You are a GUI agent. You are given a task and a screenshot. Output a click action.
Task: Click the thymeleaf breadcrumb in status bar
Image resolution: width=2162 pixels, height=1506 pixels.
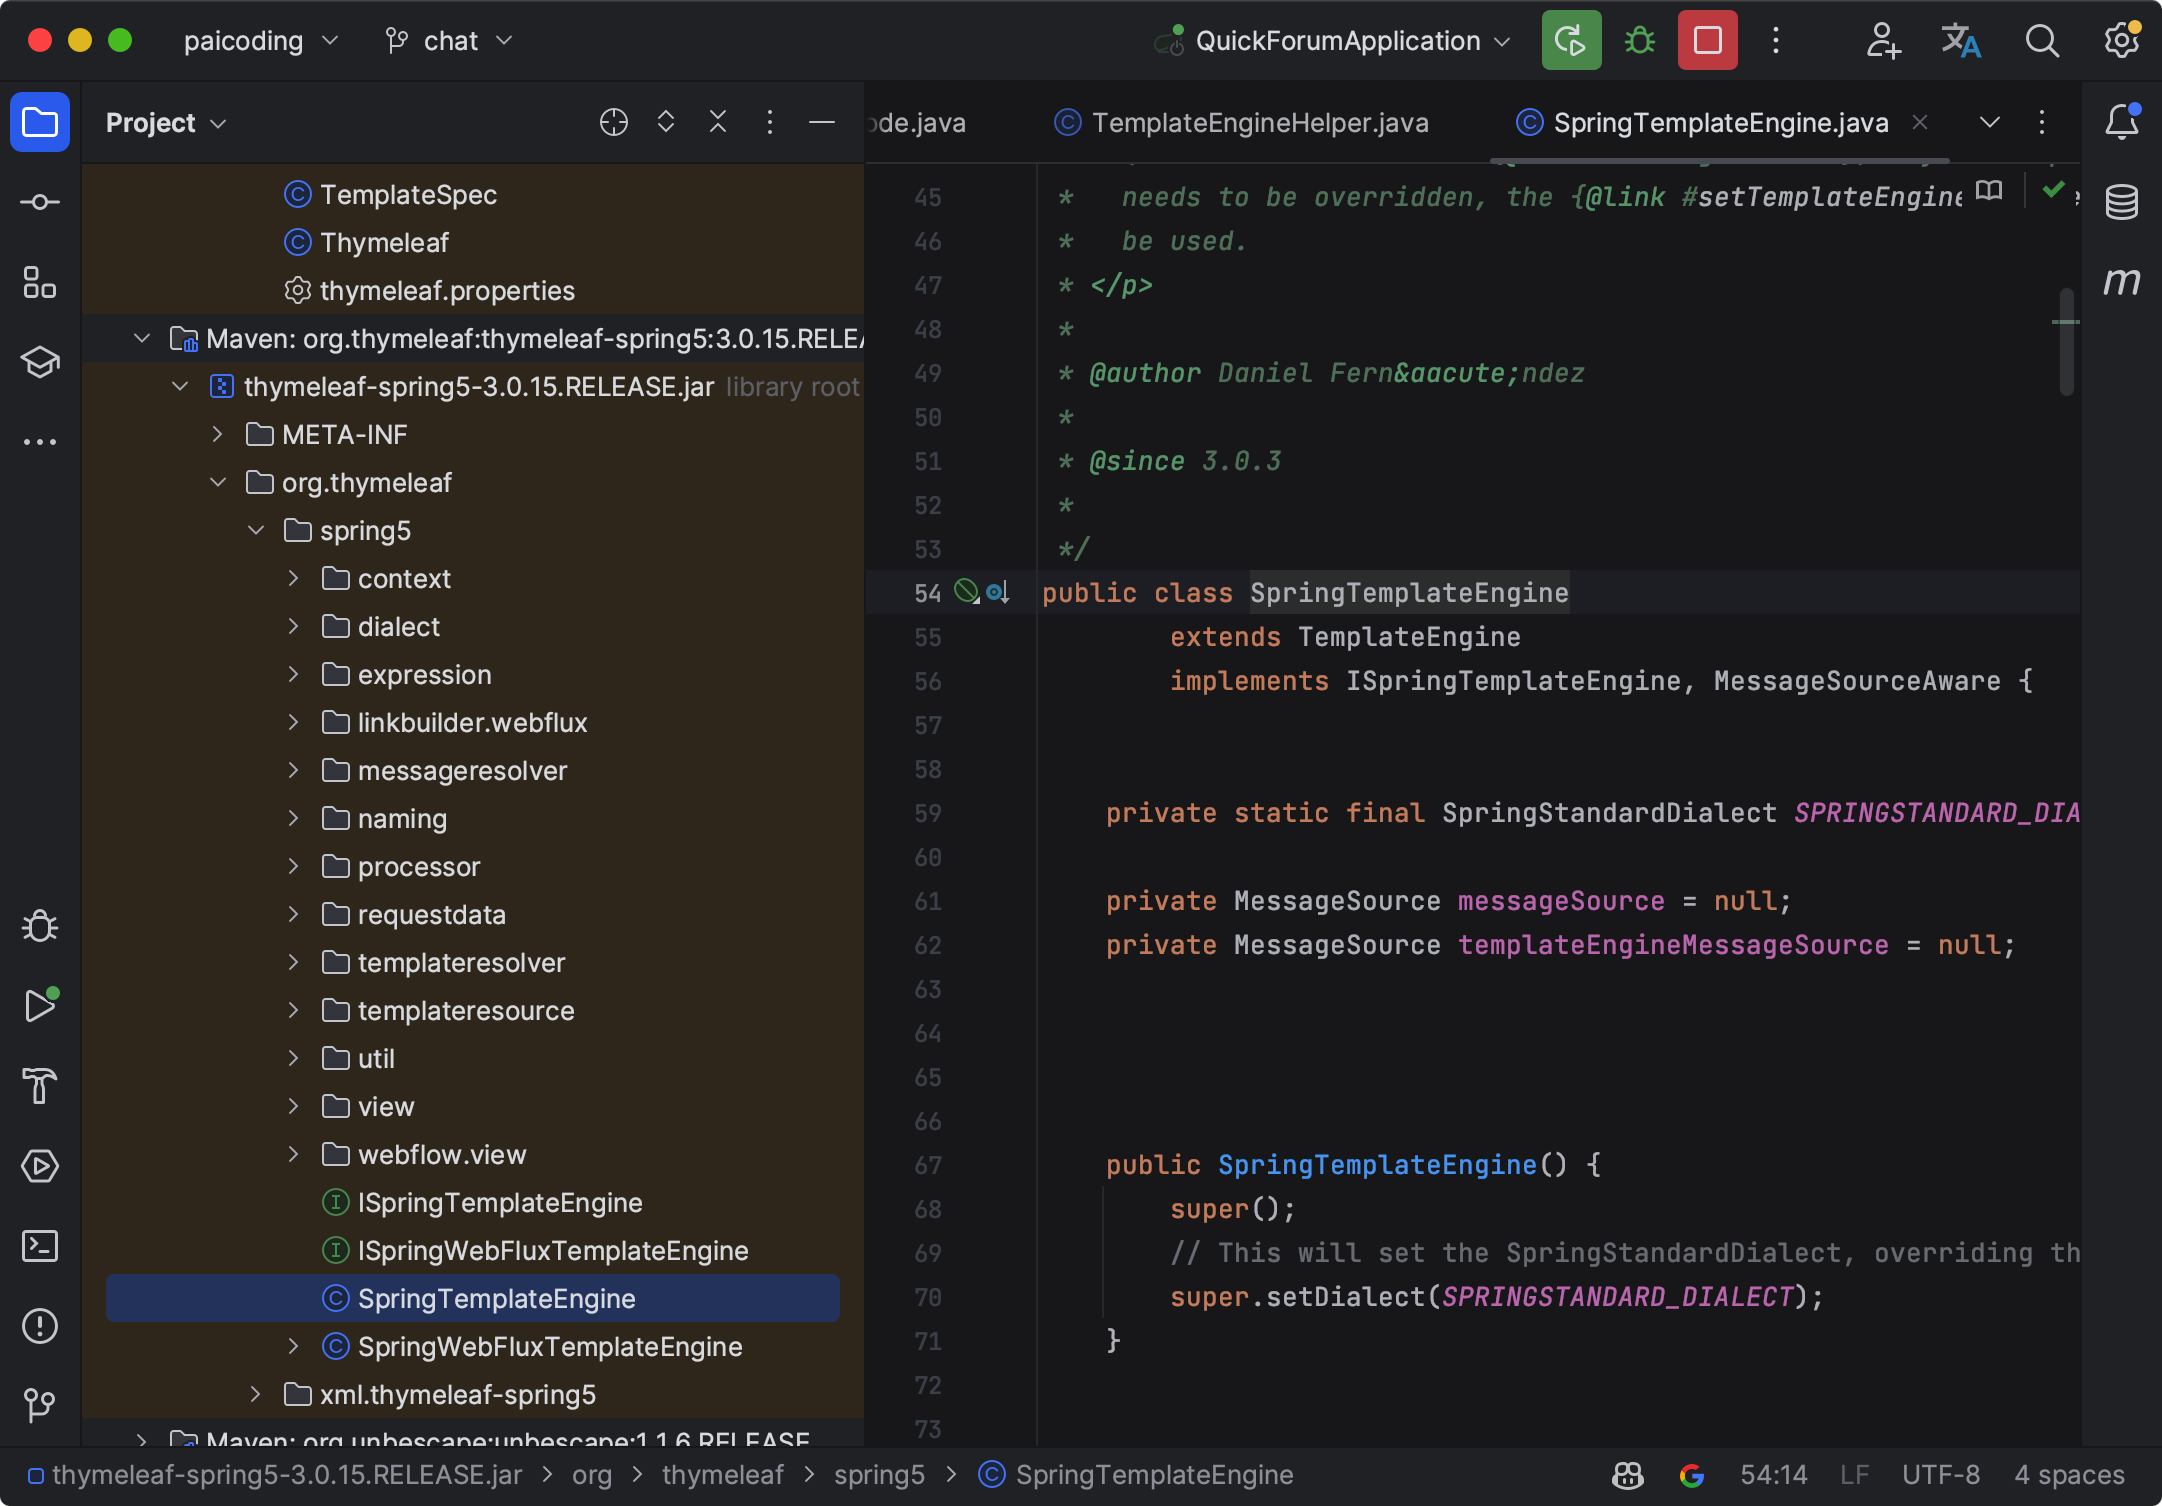tap(722, 1475)
